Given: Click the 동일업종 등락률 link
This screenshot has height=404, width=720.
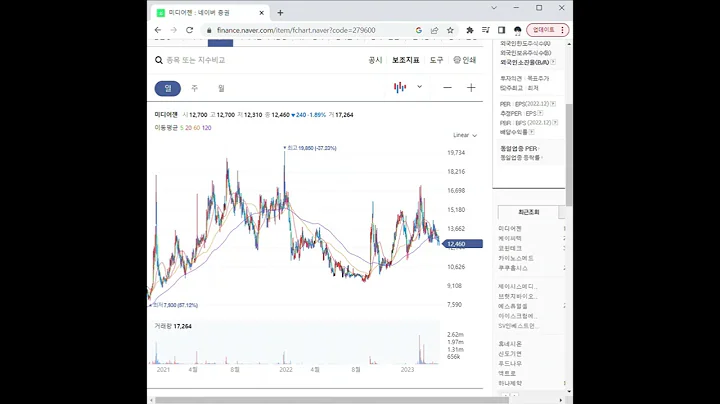Looking at the screenshot, I should pos(520,157).
